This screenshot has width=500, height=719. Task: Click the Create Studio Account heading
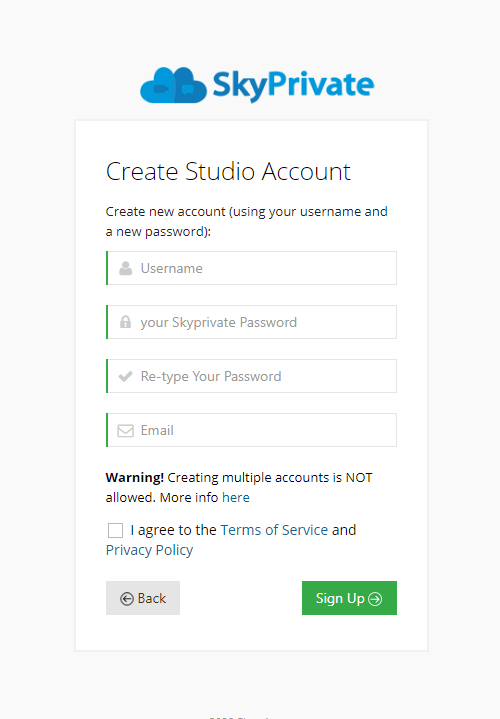tap(228, 171)
